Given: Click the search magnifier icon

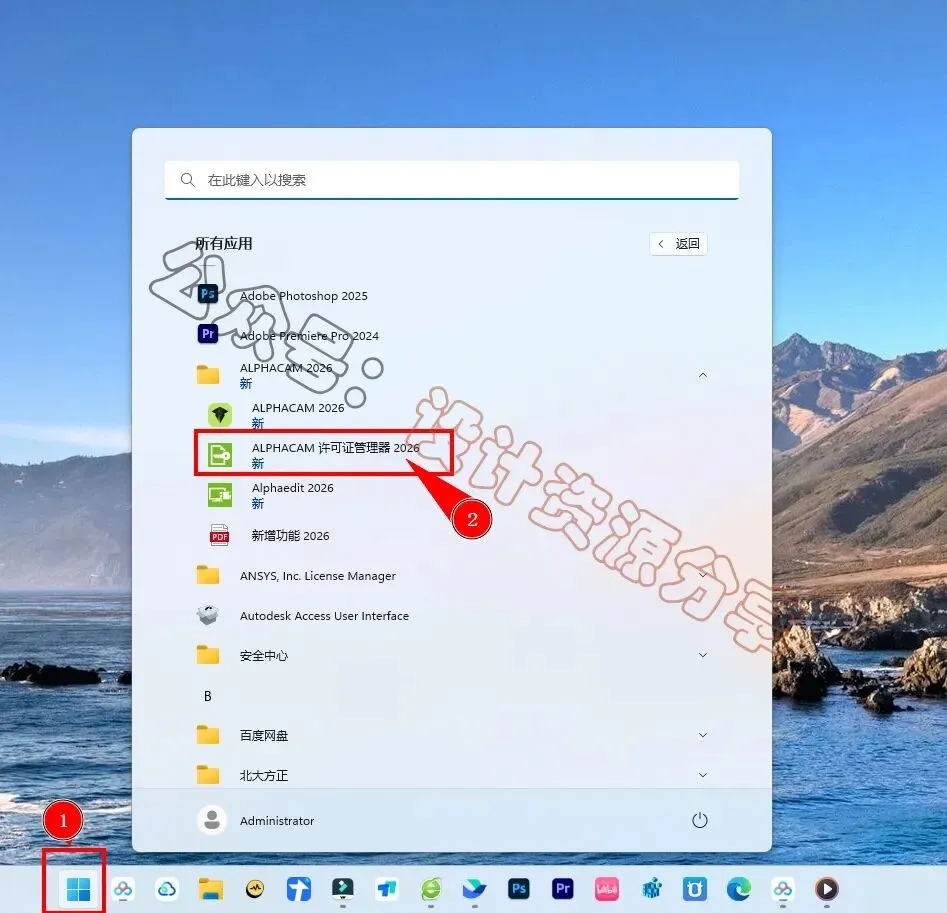Looking at the screenshot, I should coord(188,180).
